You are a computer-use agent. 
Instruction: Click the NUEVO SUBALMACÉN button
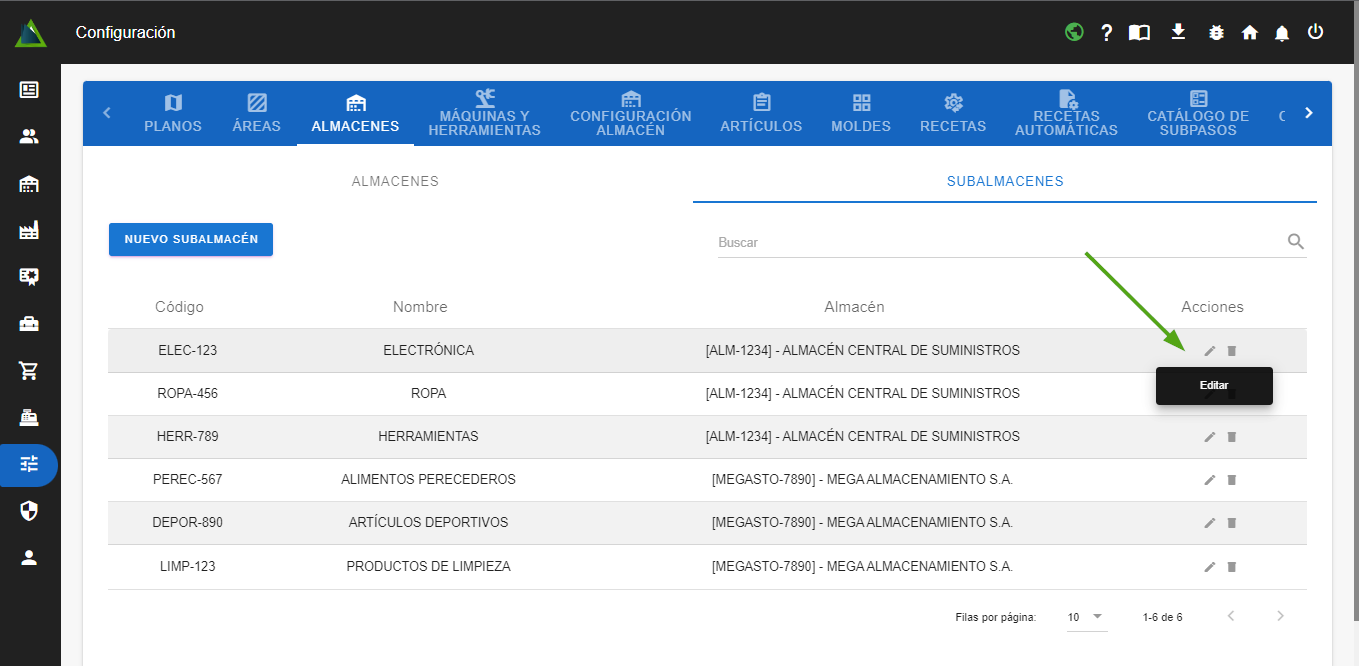coord(191,240)
